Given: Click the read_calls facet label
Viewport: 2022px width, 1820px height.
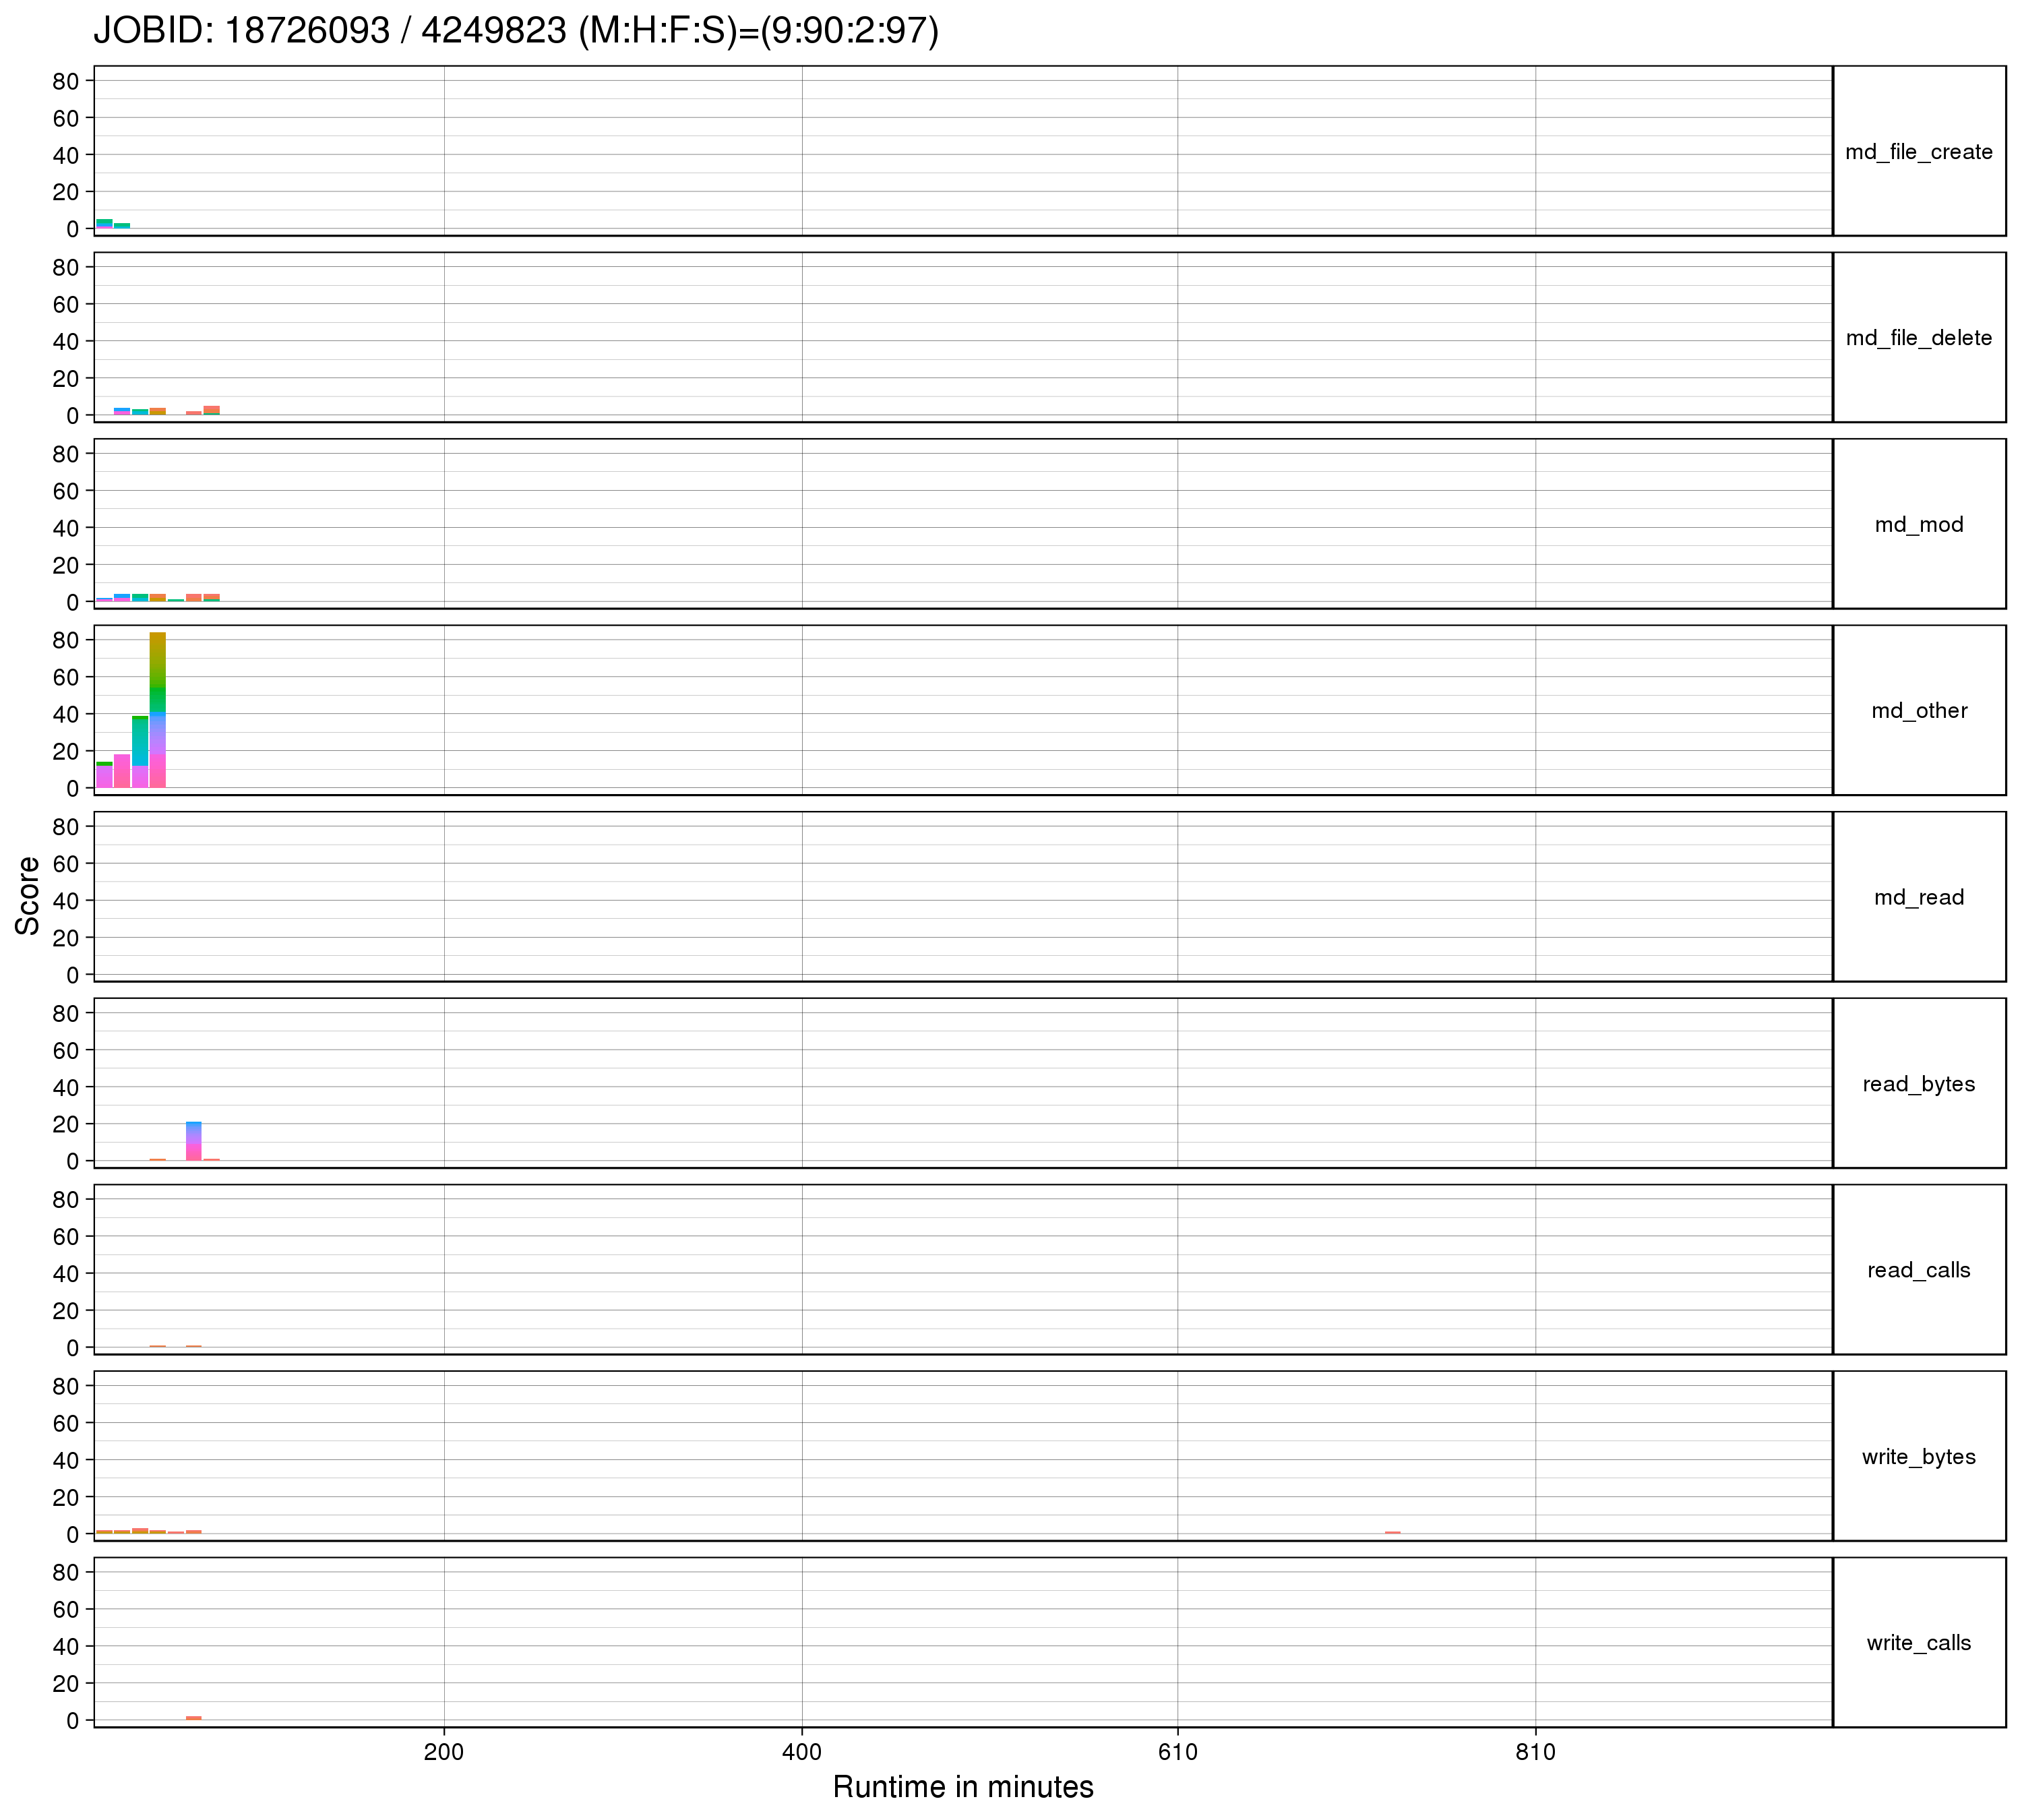Looking at the screenshot, I should pos(1918,1271).
